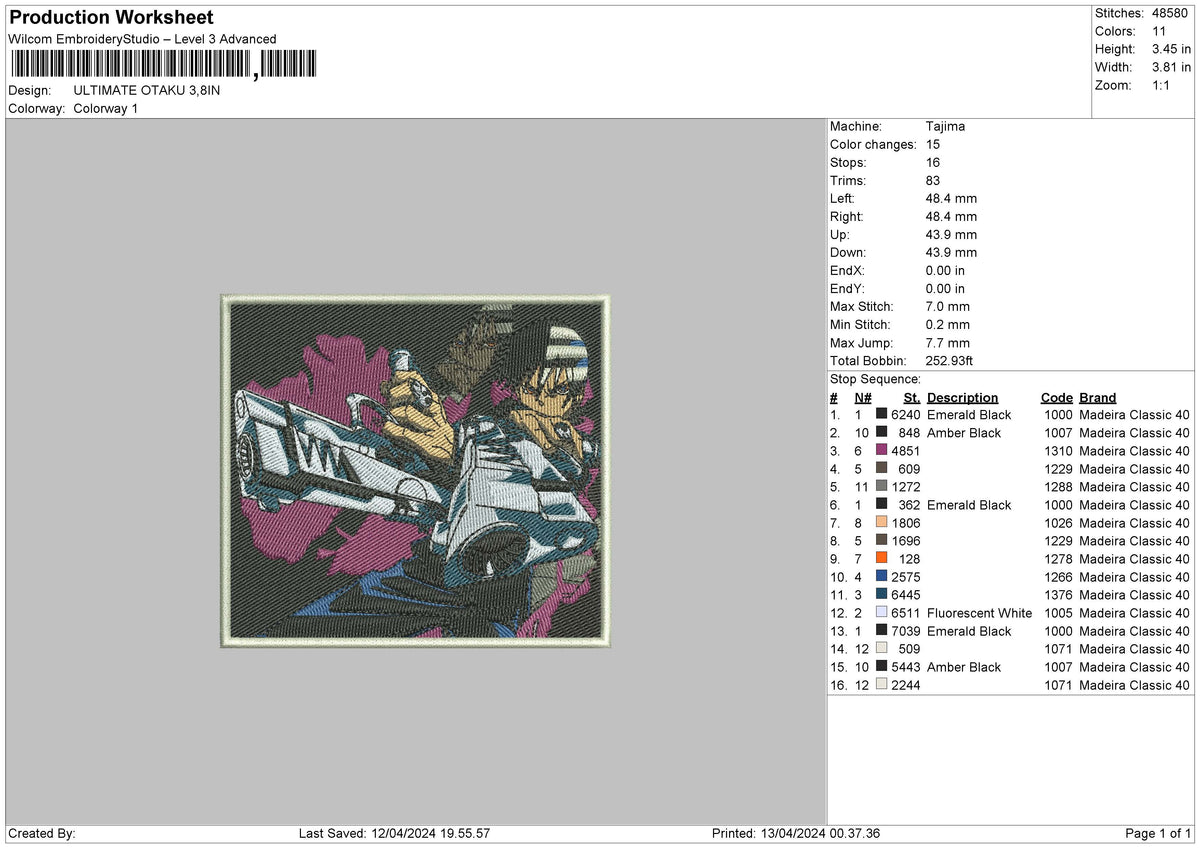Select stitch count 7039 in stop 13
The width and height of the screenshot is (1200, 848).
(x=906, y=631)
